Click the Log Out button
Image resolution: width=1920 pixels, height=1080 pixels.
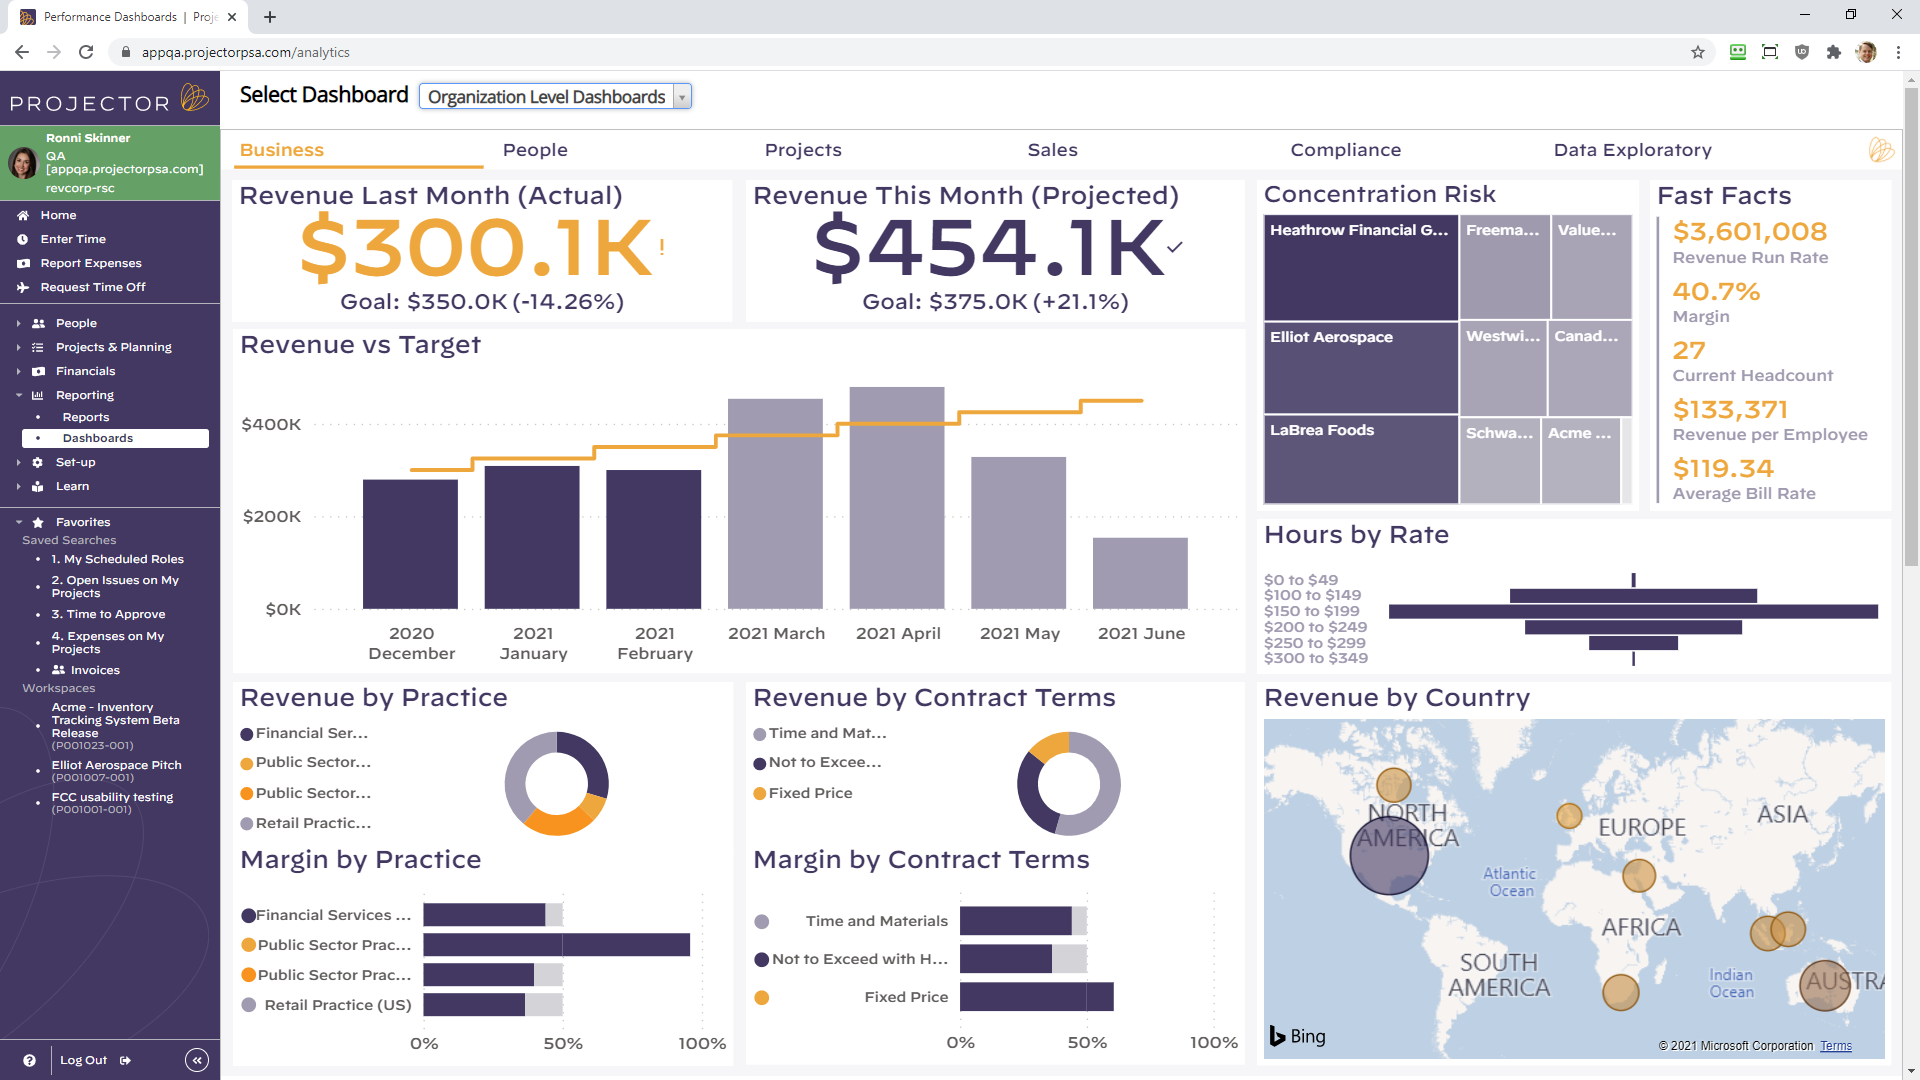coord(83,1060)
